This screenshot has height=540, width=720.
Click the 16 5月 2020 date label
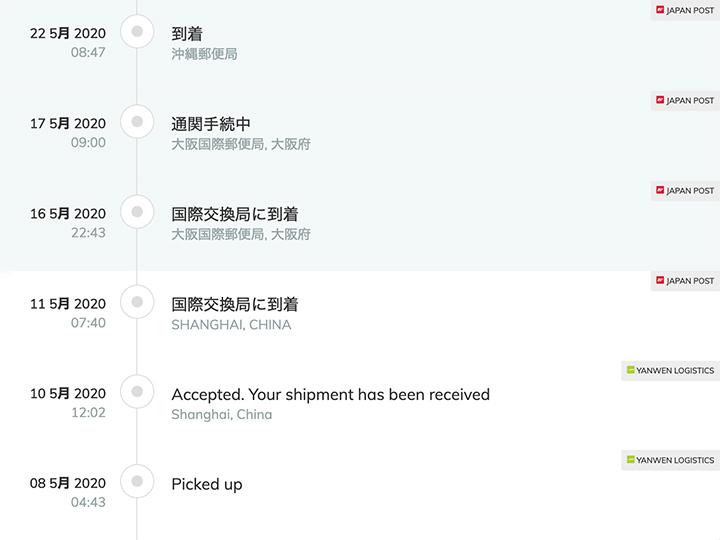pos(68,214)
